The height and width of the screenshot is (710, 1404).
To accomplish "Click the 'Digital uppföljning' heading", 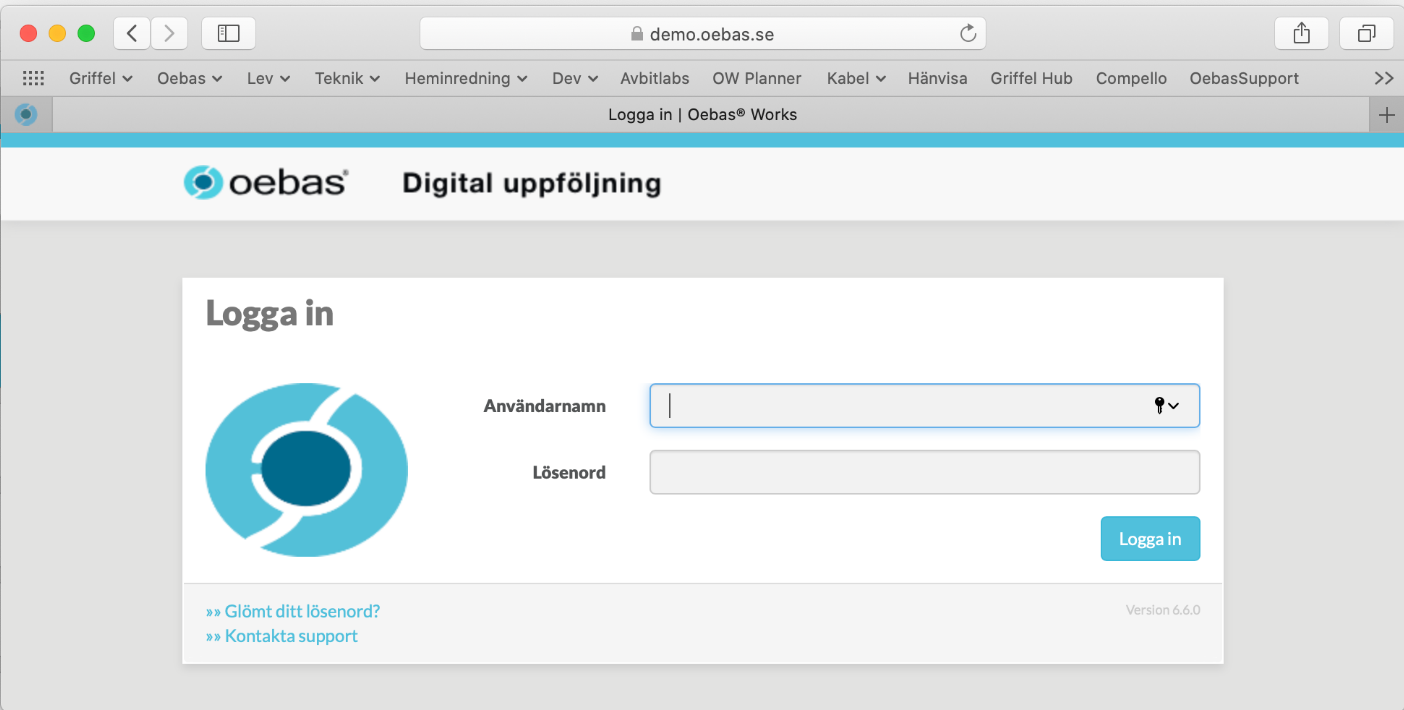I will pos(531,184).
